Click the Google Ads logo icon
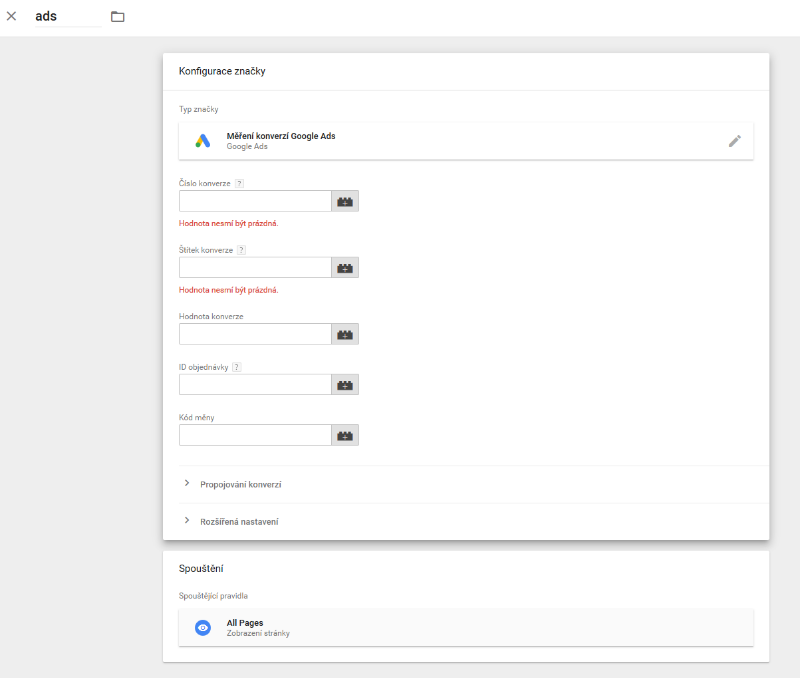This screenshot has height=678, width=800. 203,141
